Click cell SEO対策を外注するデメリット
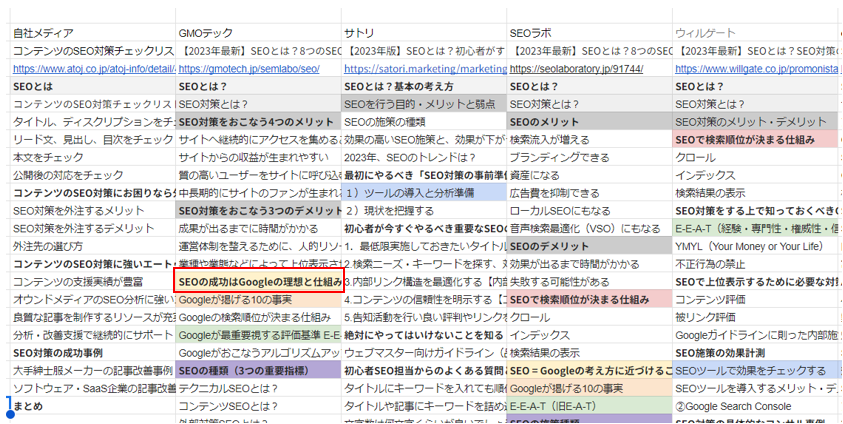843x424 pixels. click(93, 228)
